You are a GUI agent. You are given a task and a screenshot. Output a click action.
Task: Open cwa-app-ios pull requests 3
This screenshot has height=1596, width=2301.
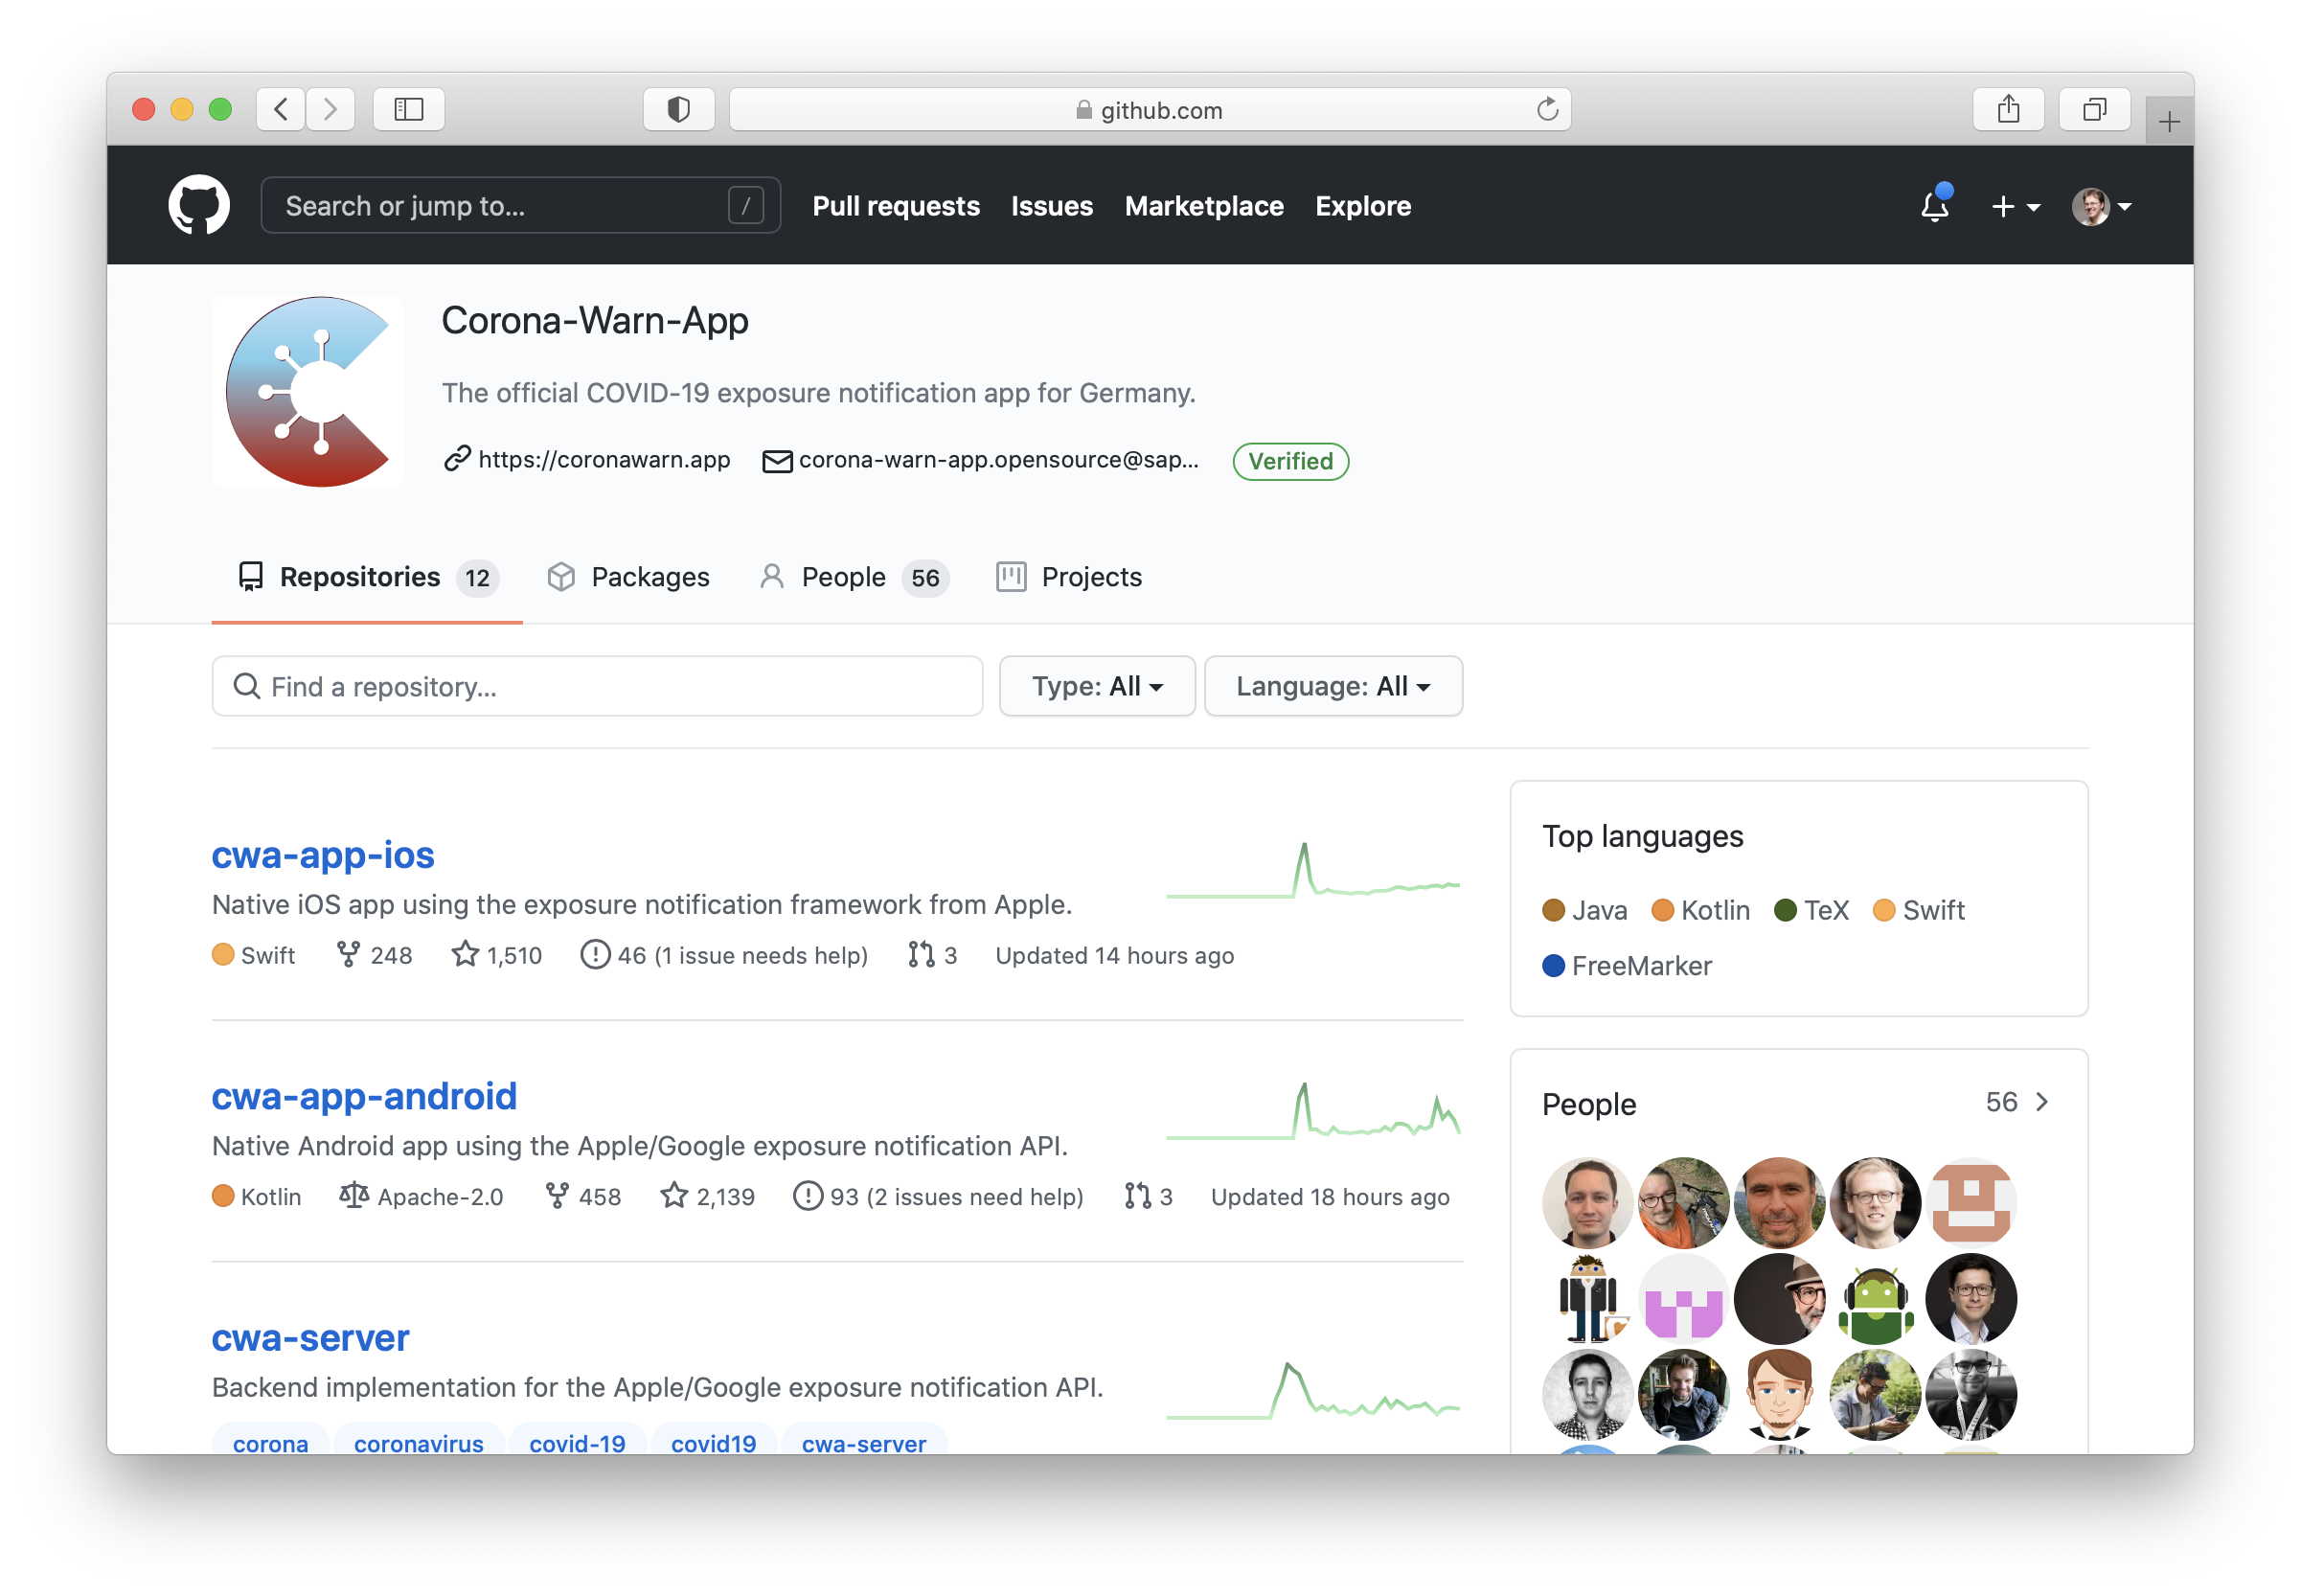click(x=933, y=955)
